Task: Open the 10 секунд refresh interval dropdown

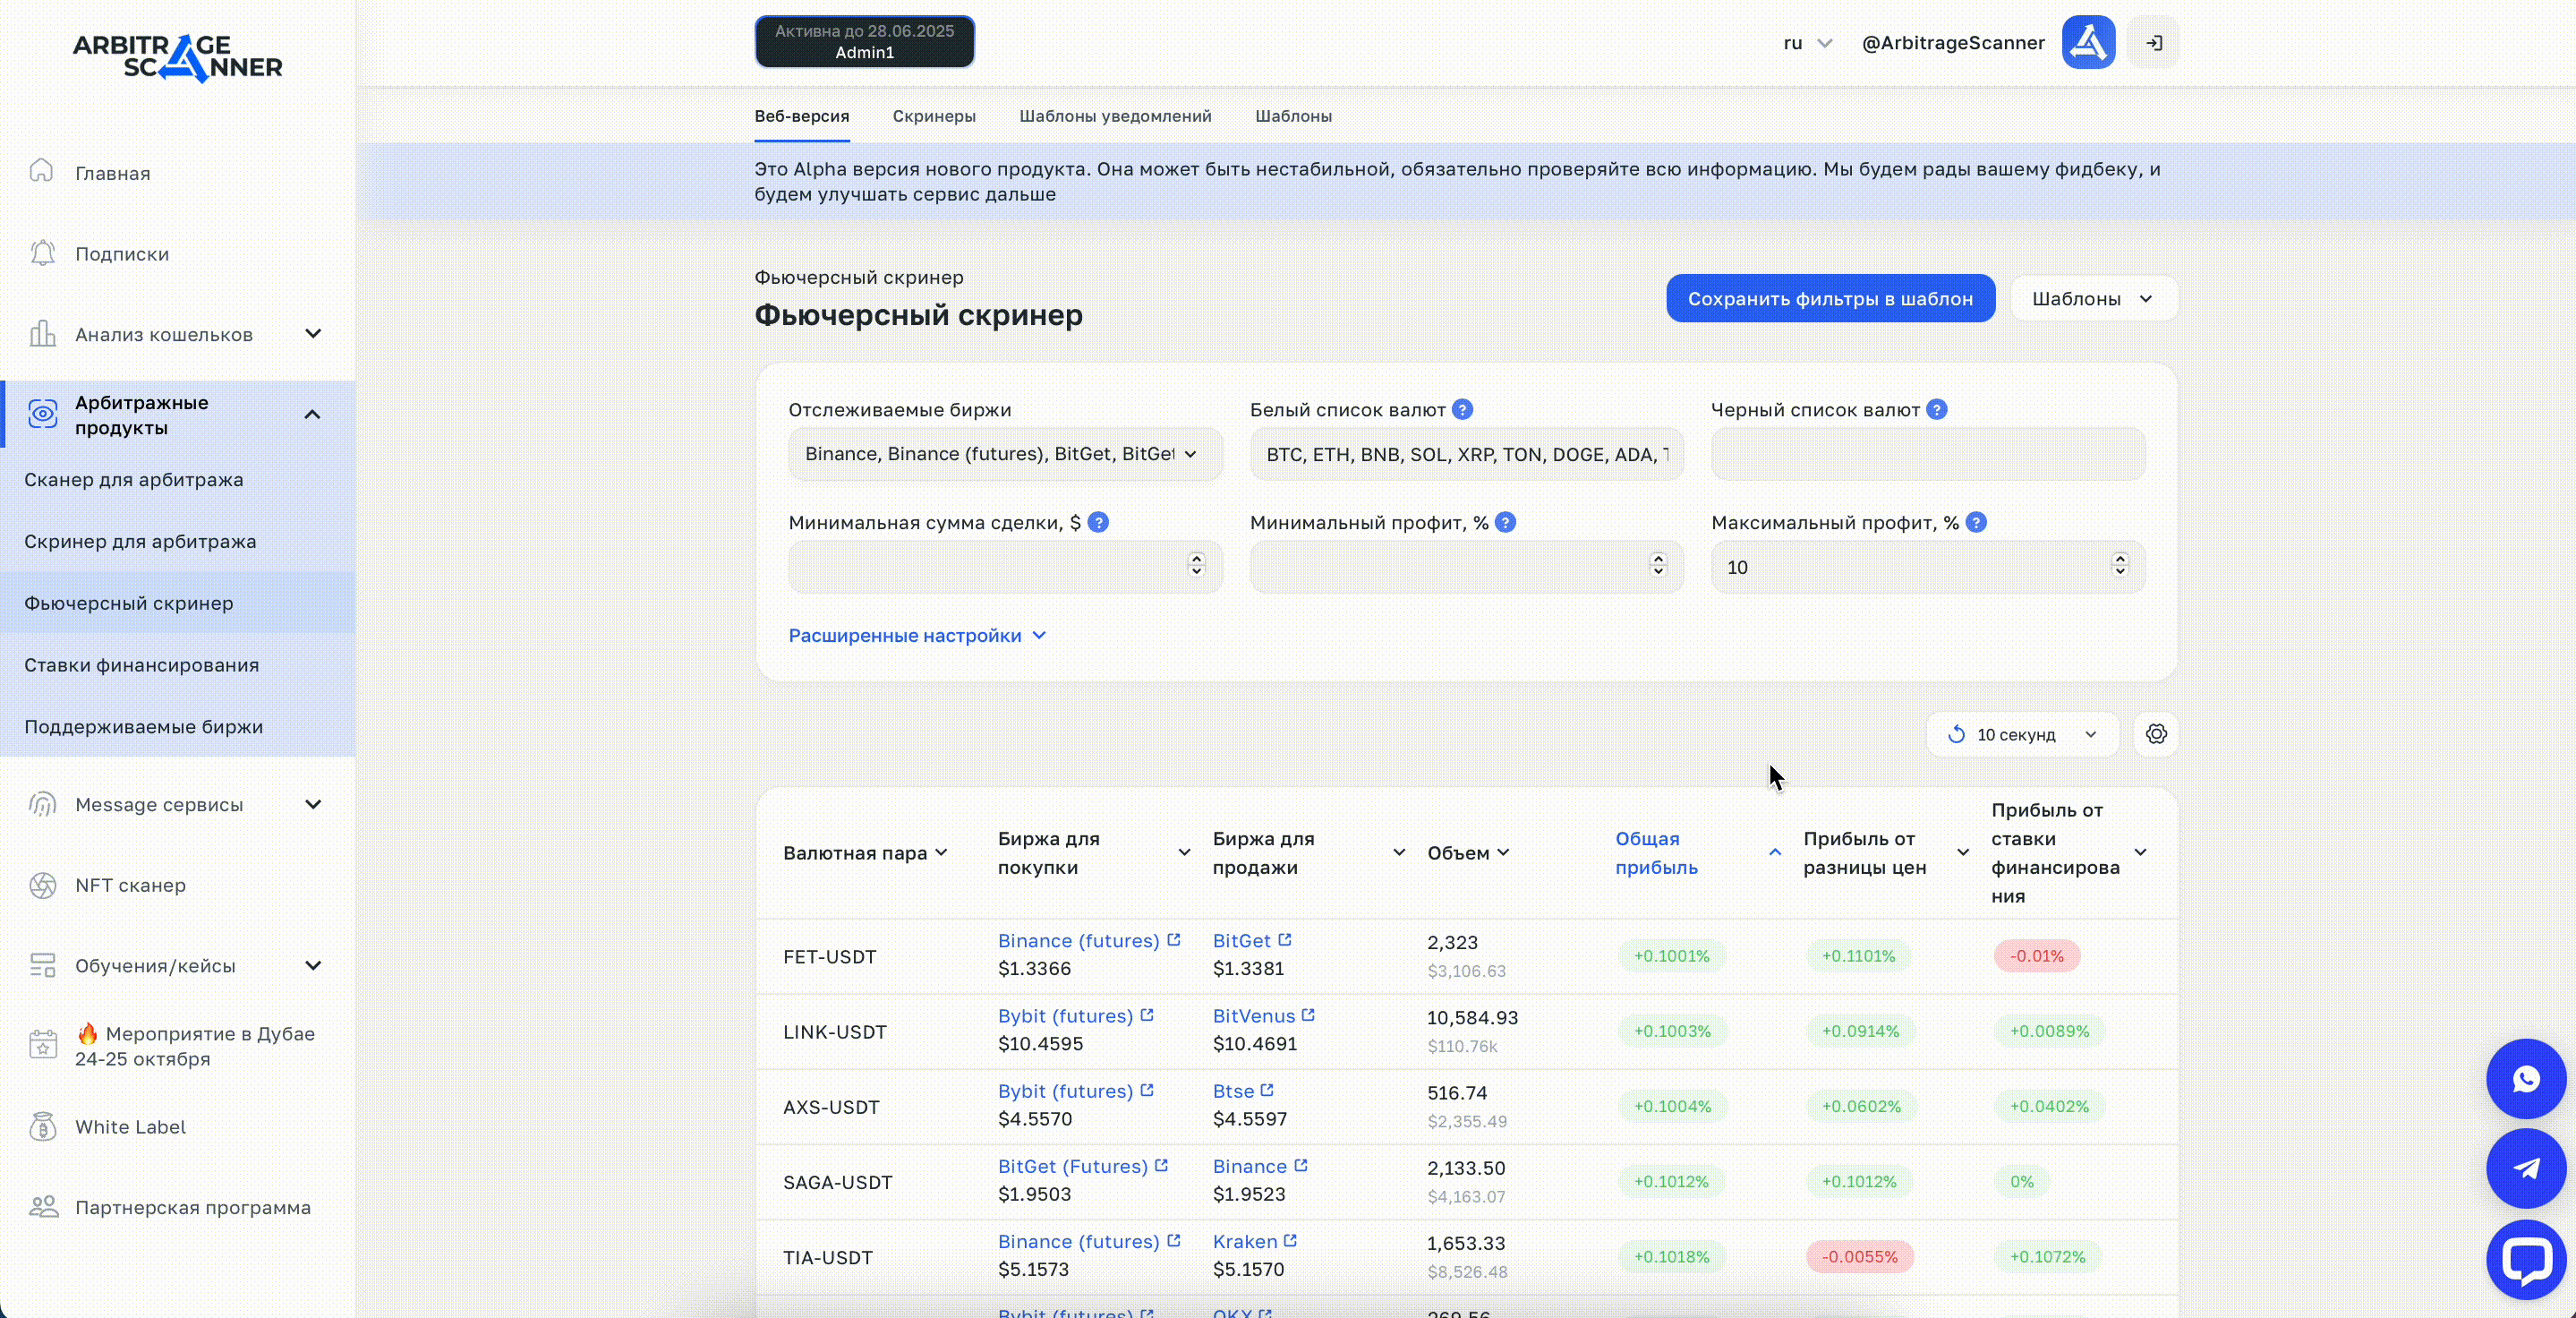Action: 2021,734
